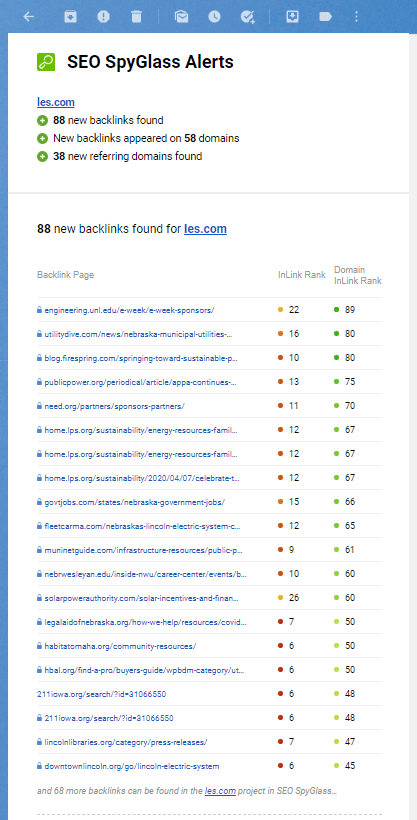Viewport: 417px width, 820px height.
Task: Open the solarpowerauthority.com solar incentives backlink
Action: click(x=142, y=598)
